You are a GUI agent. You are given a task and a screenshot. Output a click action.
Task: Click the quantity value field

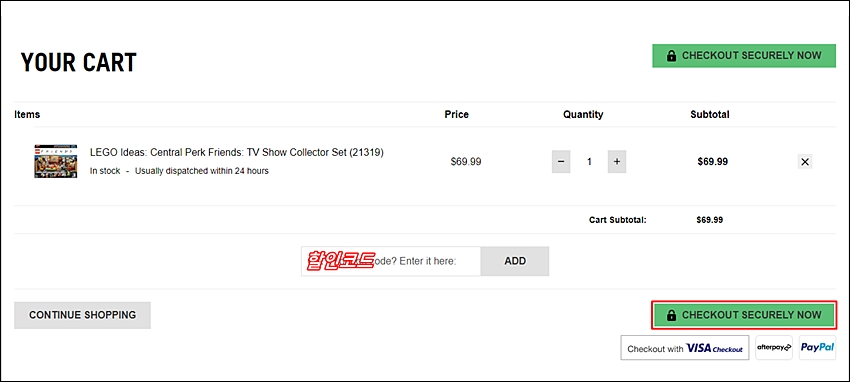[x=589, y=161]
